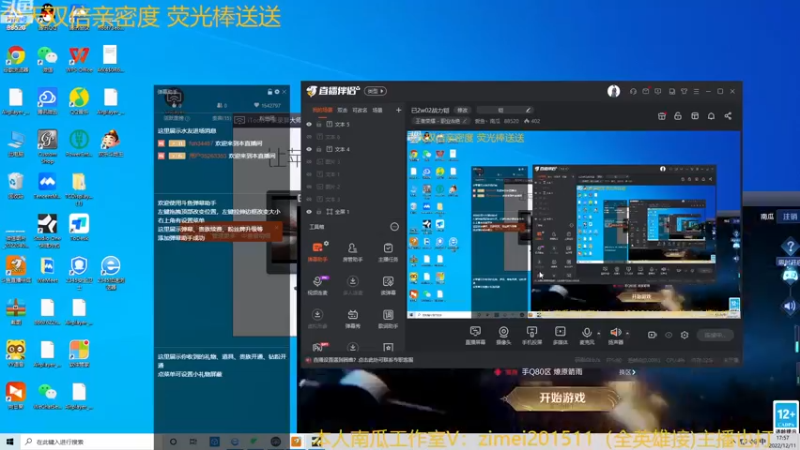Switch to the third scene tab
This screenshot has width=800, height=450.
[360, 110]
